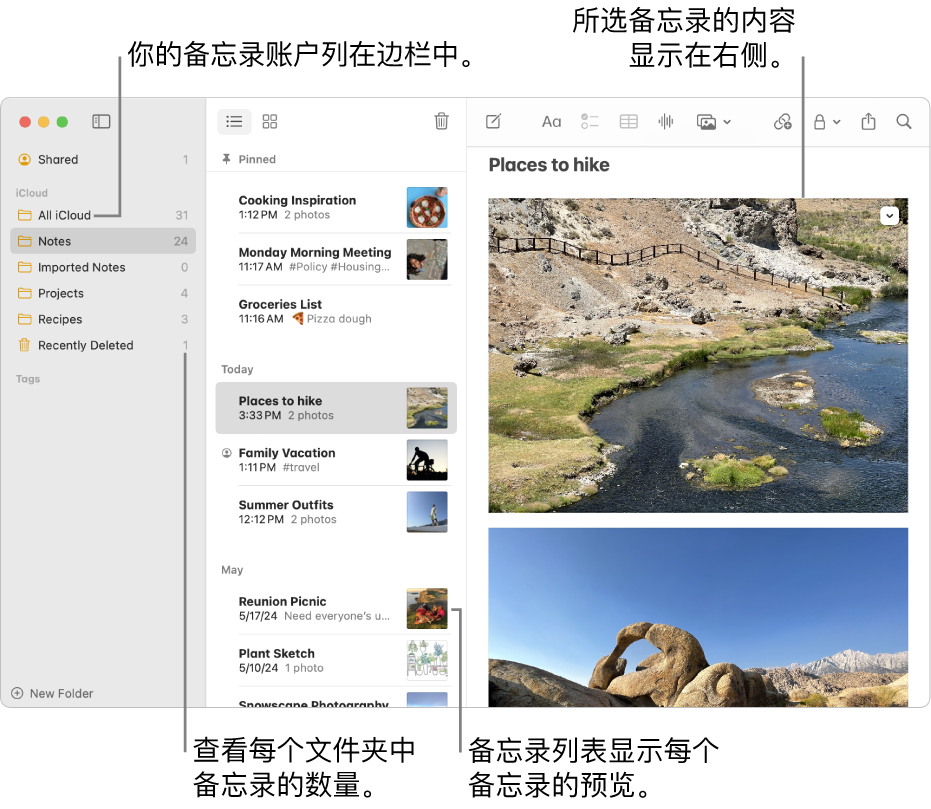This screenshot has height=809, width=931.
Task: Open Plant Sketch note
Action: (x=336, y=660)
